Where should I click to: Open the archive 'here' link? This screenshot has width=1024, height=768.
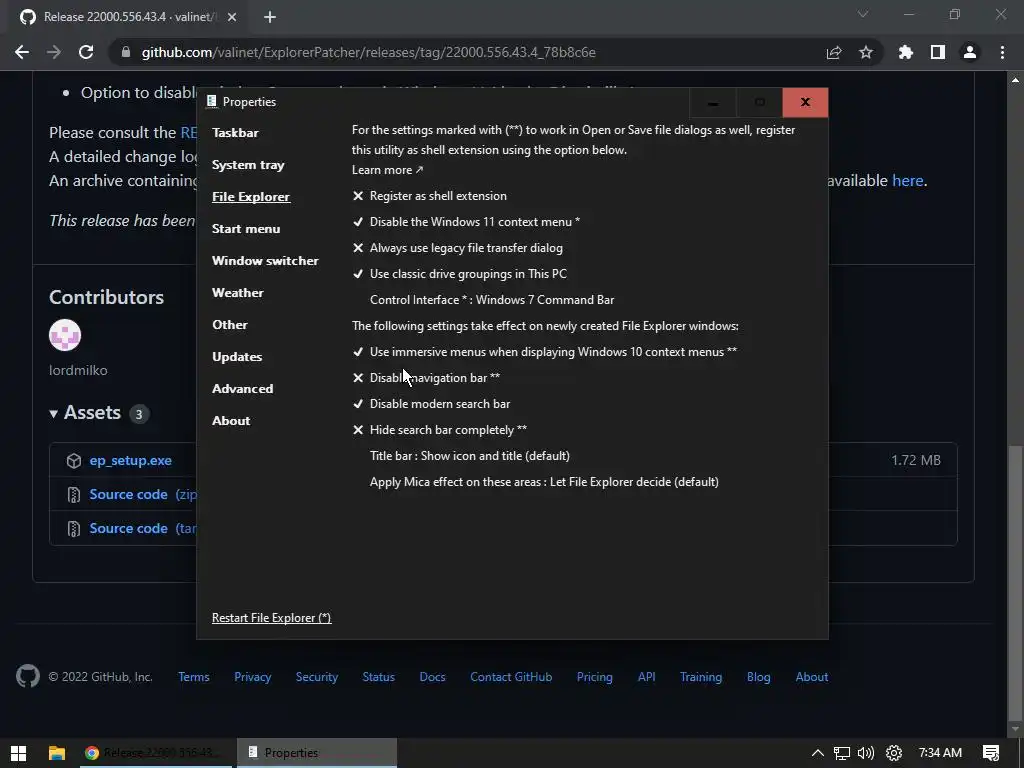pos(908,180)
